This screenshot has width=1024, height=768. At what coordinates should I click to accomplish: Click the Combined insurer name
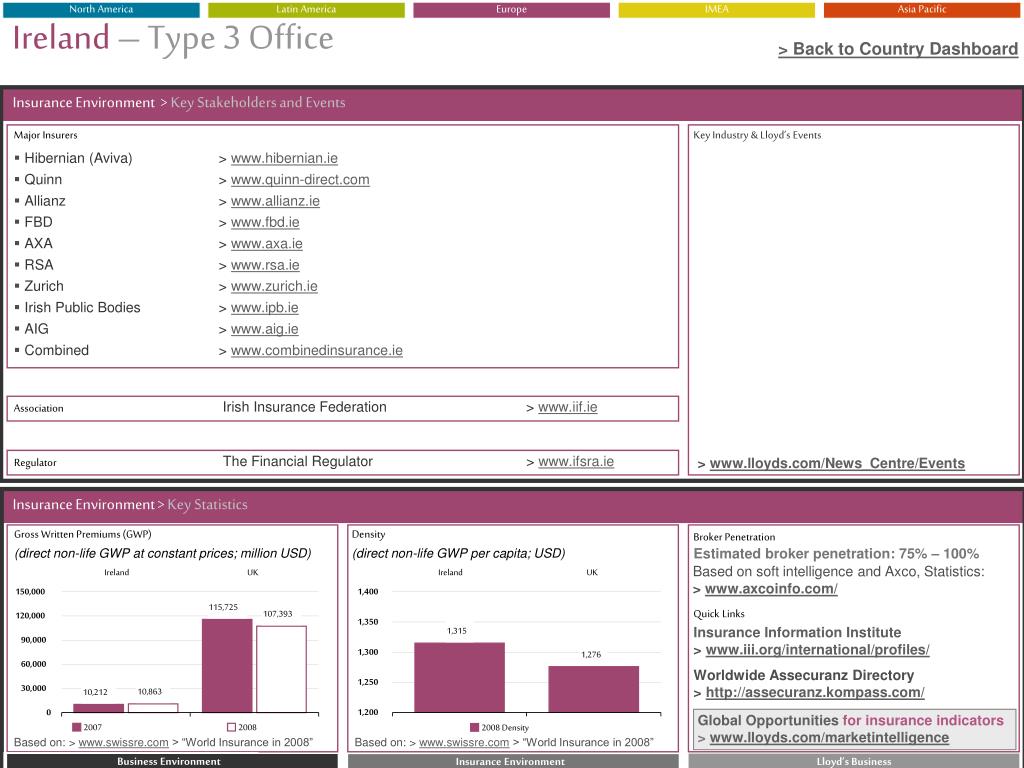tap(56, 351)
